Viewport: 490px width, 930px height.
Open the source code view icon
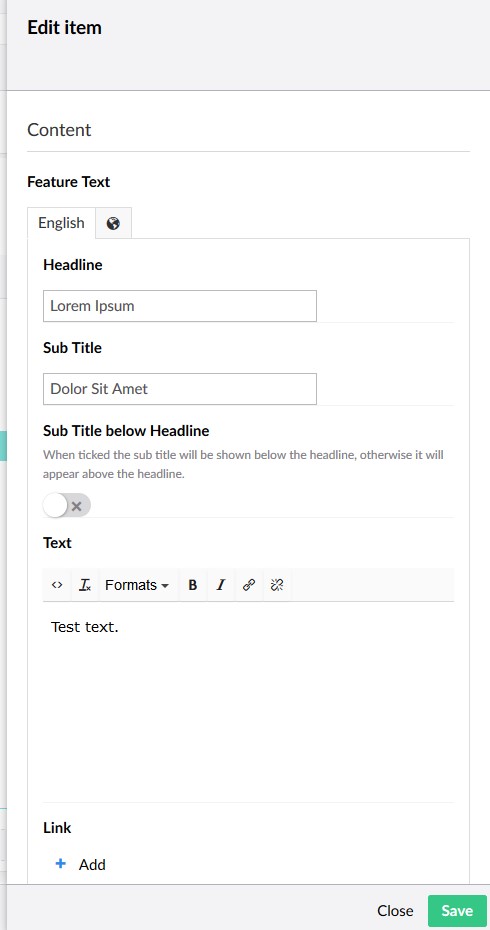(57, 585)
